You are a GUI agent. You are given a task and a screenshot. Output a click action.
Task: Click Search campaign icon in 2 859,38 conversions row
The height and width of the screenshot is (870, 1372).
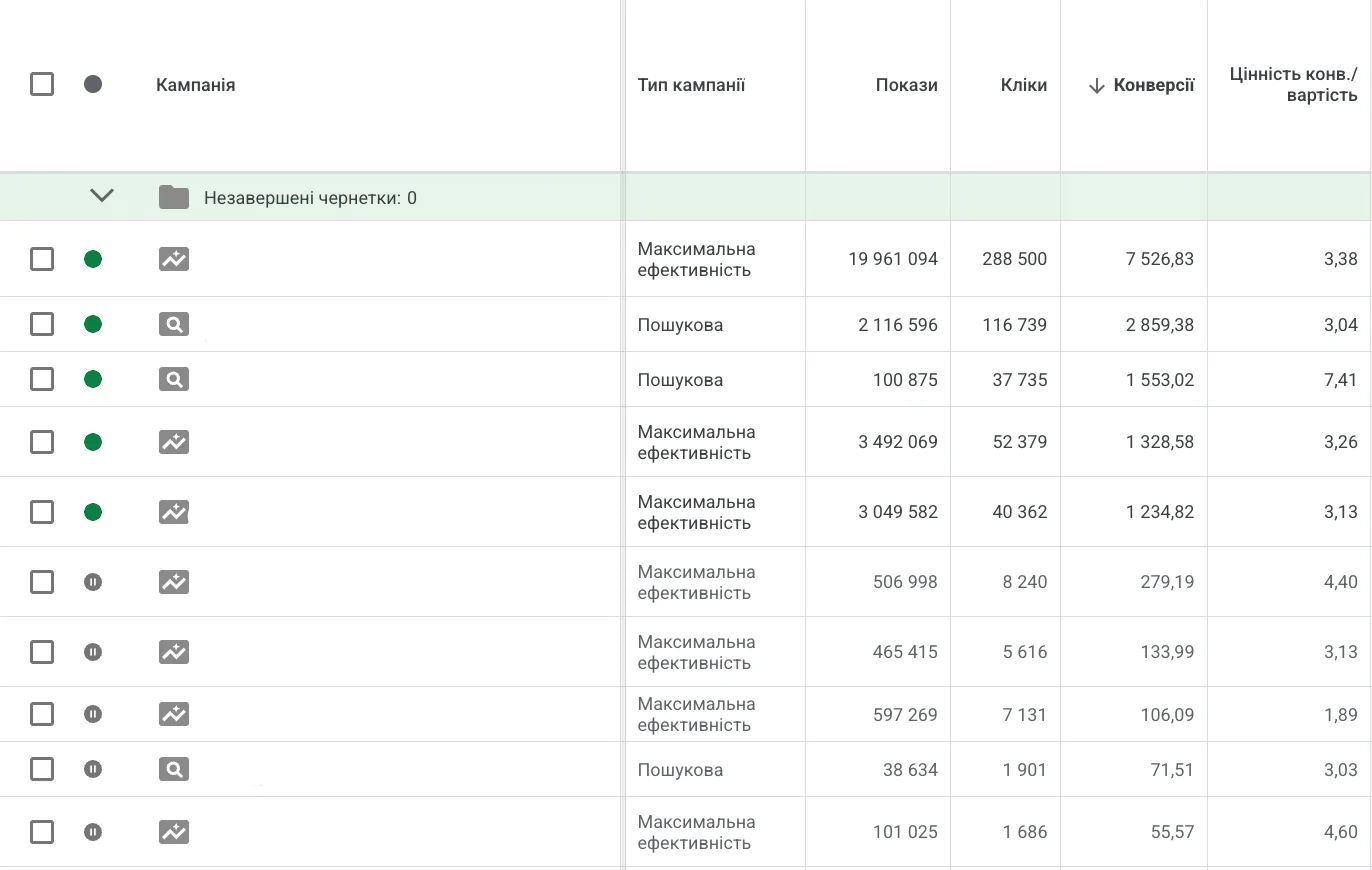[174, 324]
